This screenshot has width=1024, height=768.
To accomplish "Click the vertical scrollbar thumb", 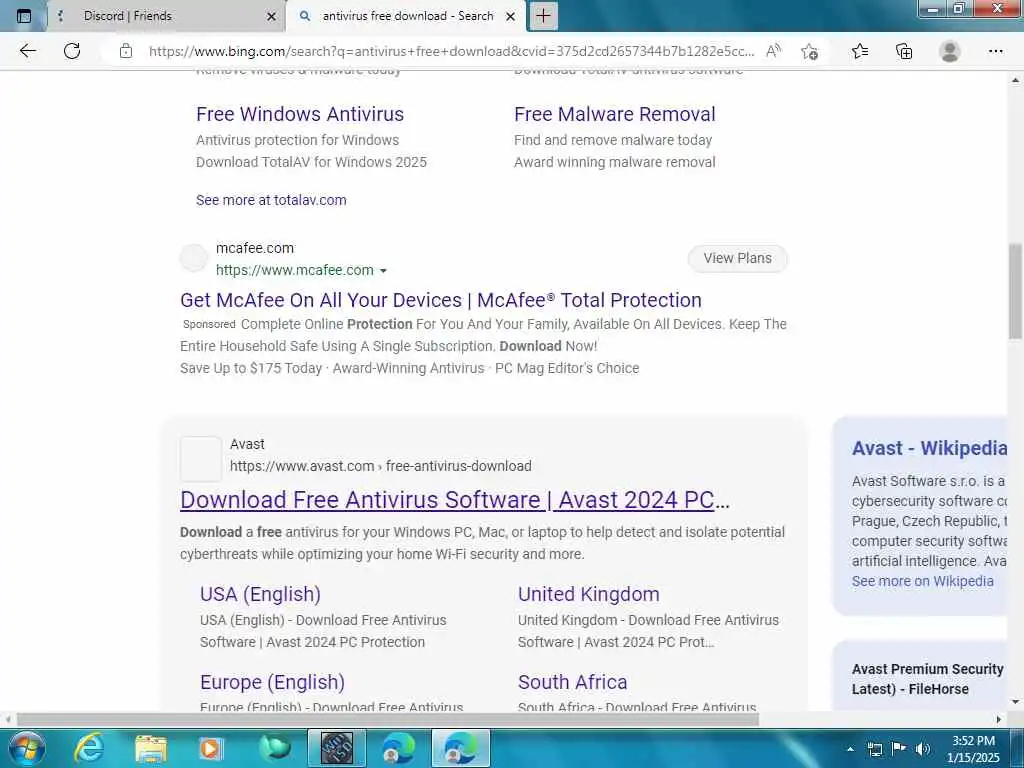I will point(1015,291).
